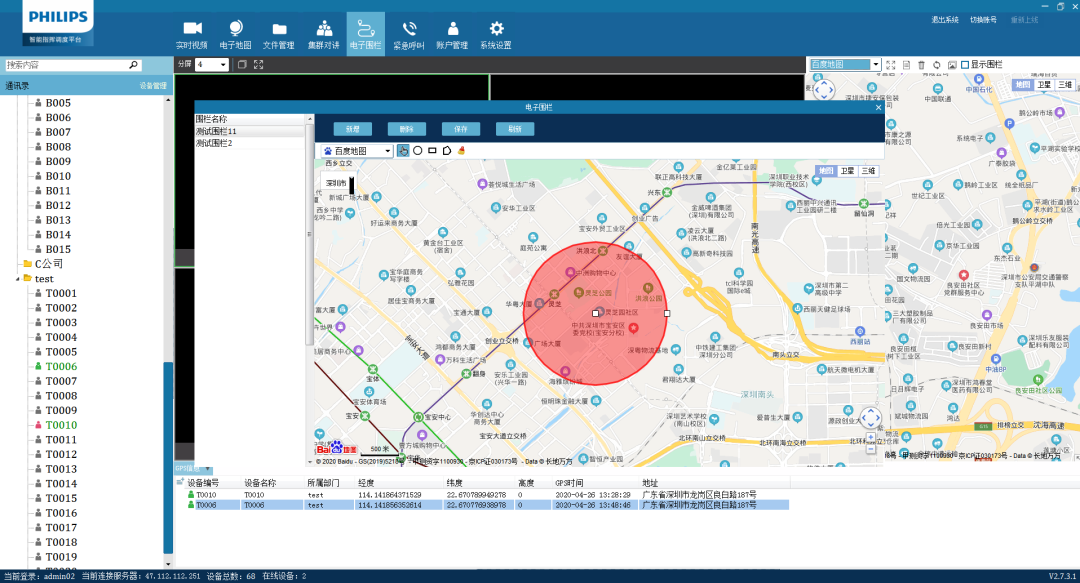Click the 保存 save fence button
This screenshot has width=1080, height=583.
[461, 129]
